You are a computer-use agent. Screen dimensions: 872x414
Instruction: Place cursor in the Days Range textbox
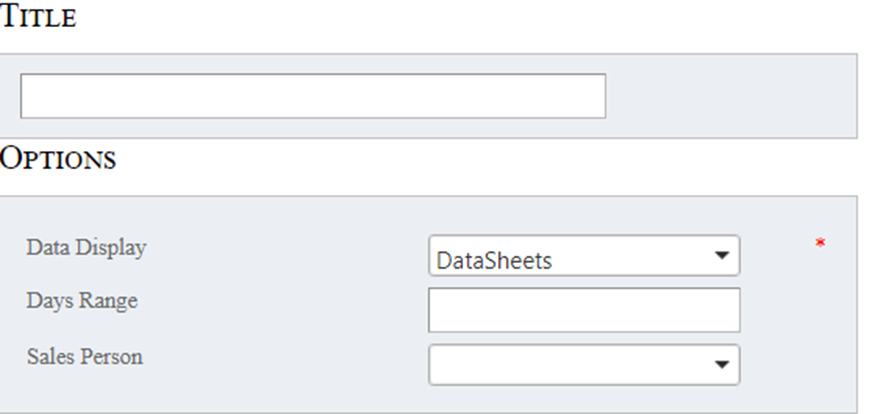[x=583, y=310]
